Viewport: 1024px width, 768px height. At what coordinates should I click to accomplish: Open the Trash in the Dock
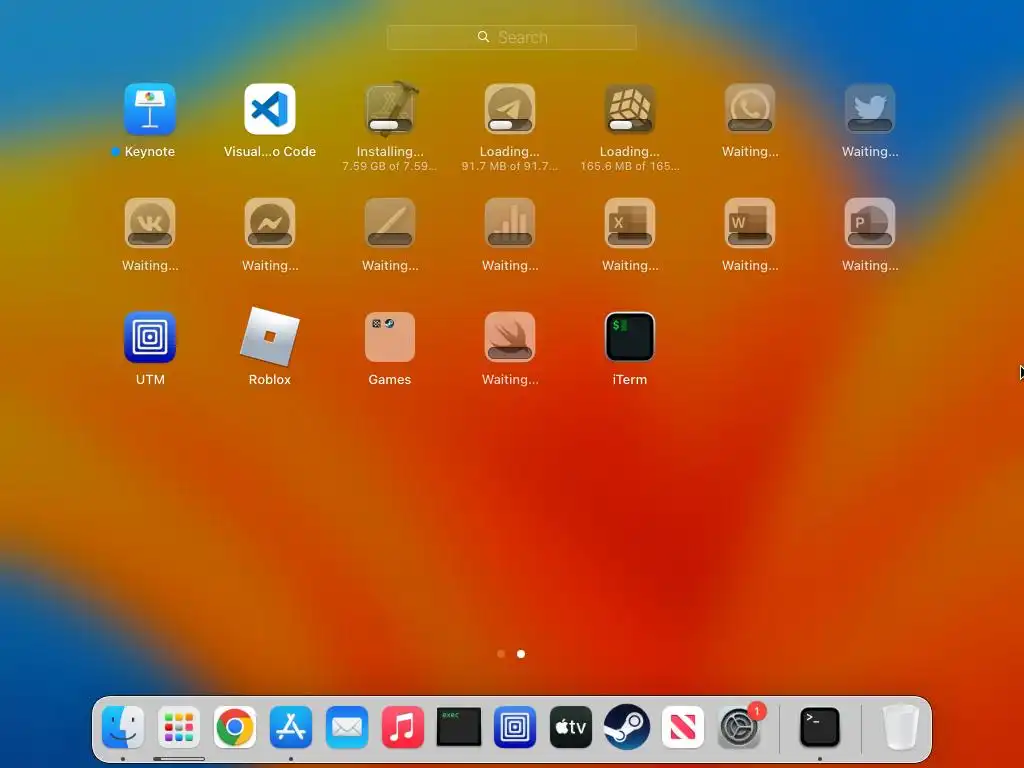coord(901,727)
